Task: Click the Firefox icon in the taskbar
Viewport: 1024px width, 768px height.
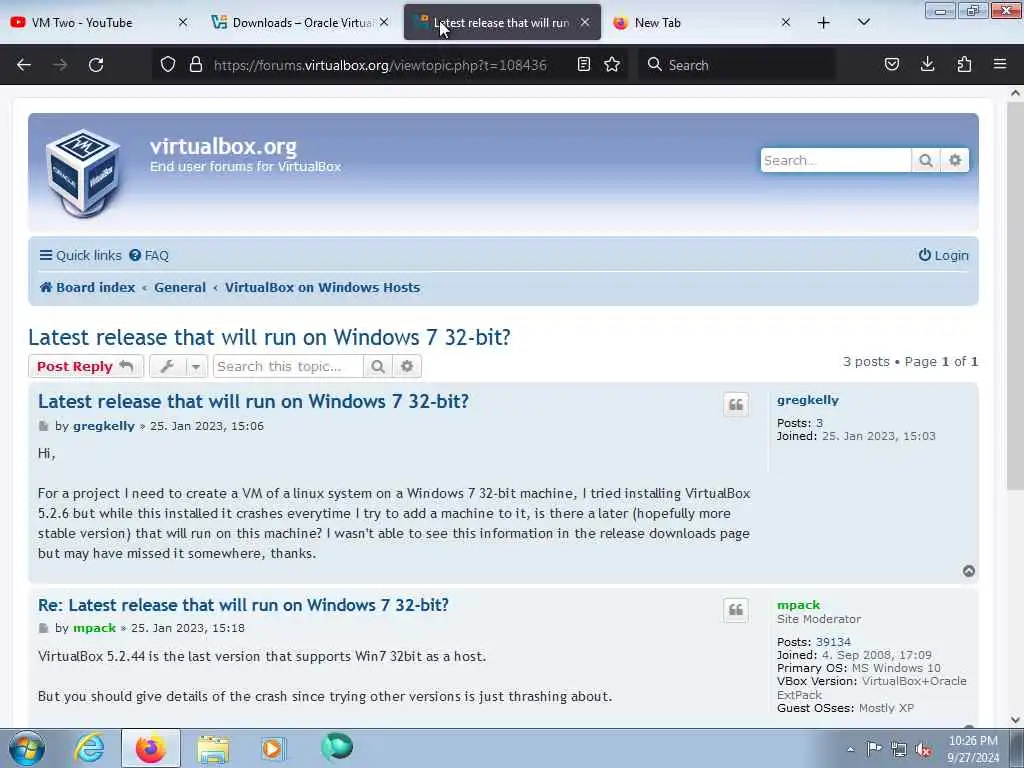Action: pyautogui.click(x=150, y=749)
